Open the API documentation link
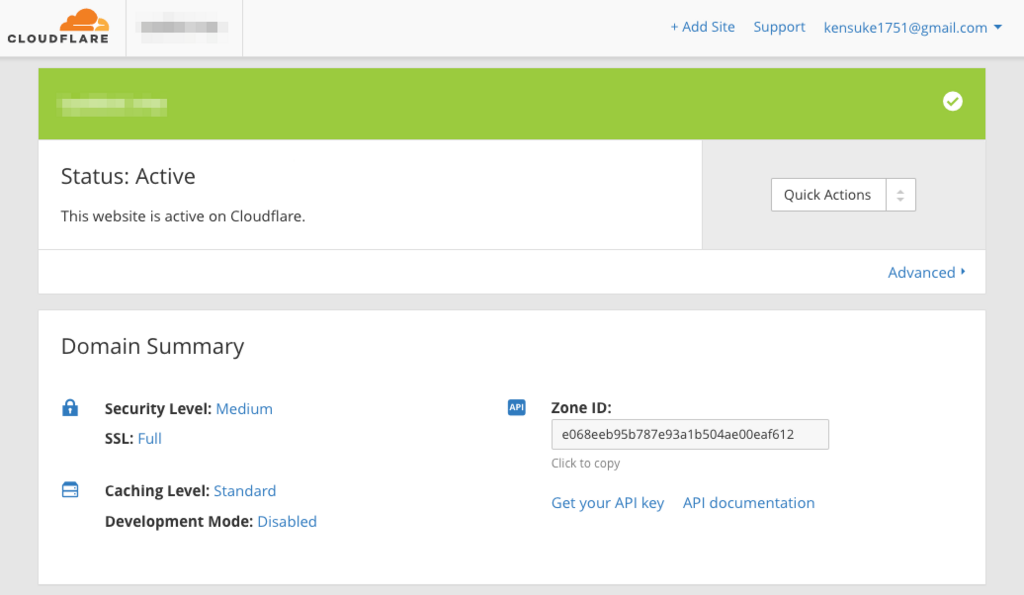This screenshot has width=1024, height=595. click(x=748, y=503)
